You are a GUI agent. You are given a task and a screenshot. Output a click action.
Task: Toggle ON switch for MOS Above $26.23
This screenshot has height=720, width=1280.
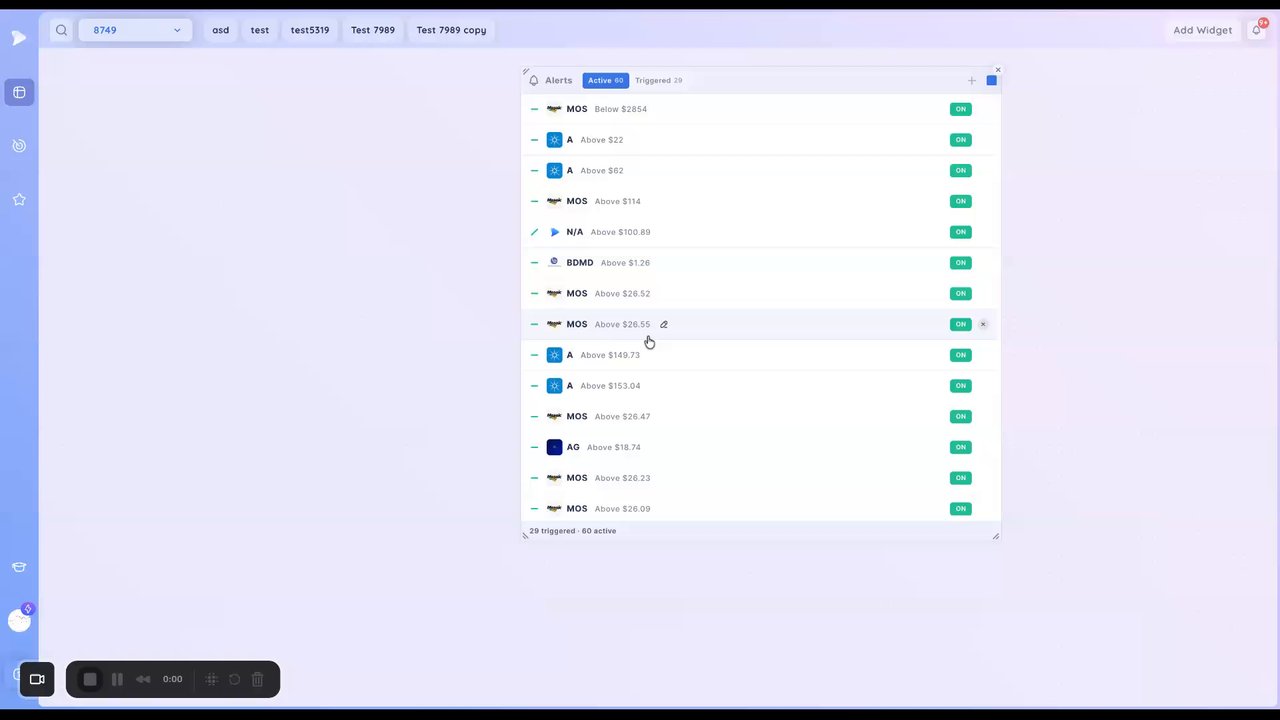(960, 478)
